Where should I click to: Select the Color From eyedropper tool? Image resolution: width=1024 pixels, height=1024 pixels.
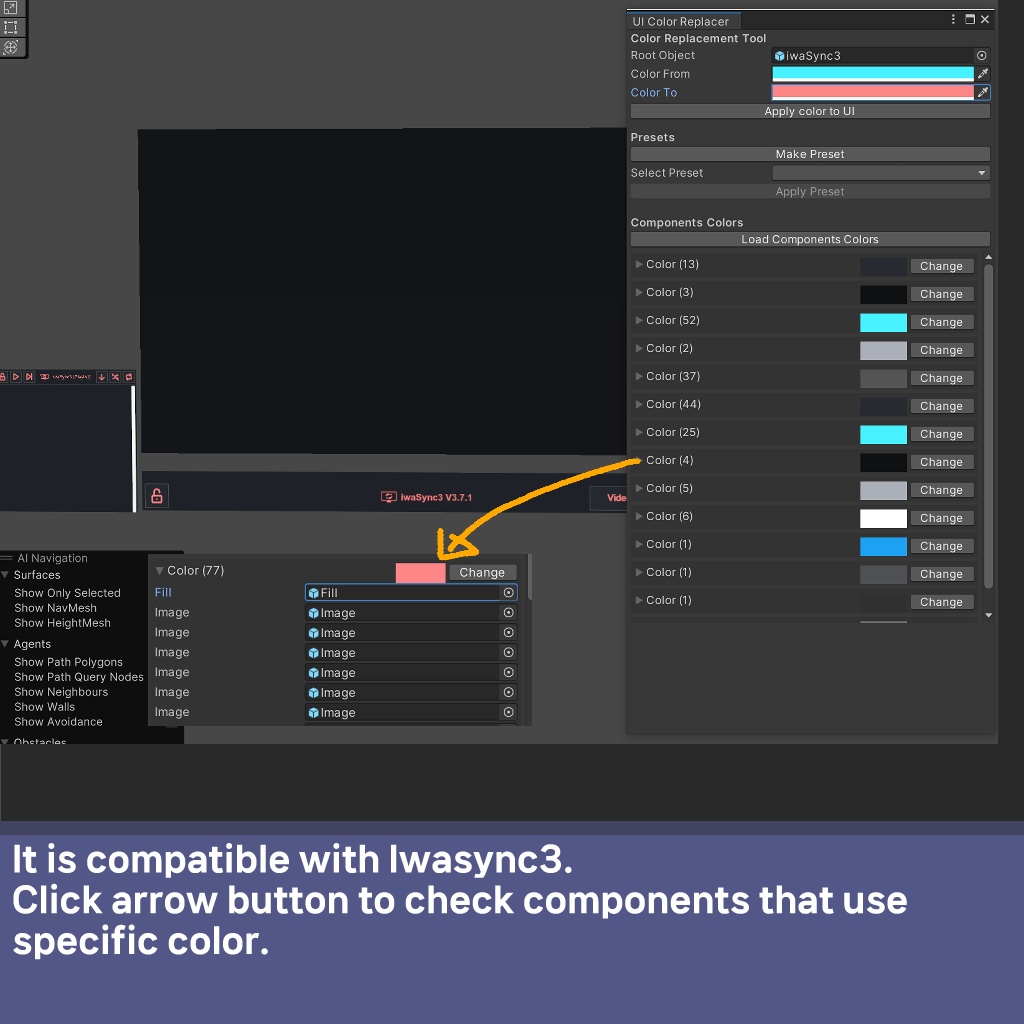[981, 73]
